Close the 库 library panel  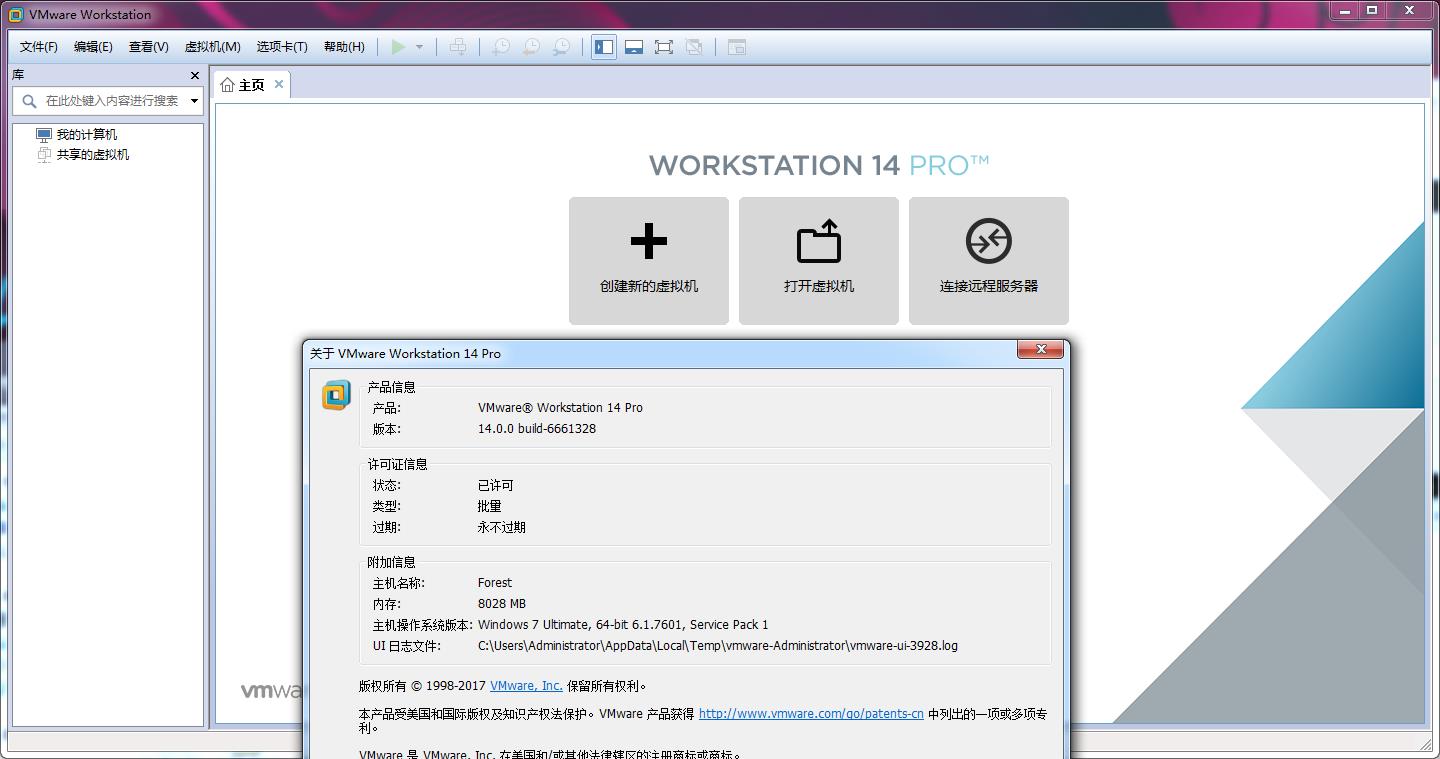[195, 75]
